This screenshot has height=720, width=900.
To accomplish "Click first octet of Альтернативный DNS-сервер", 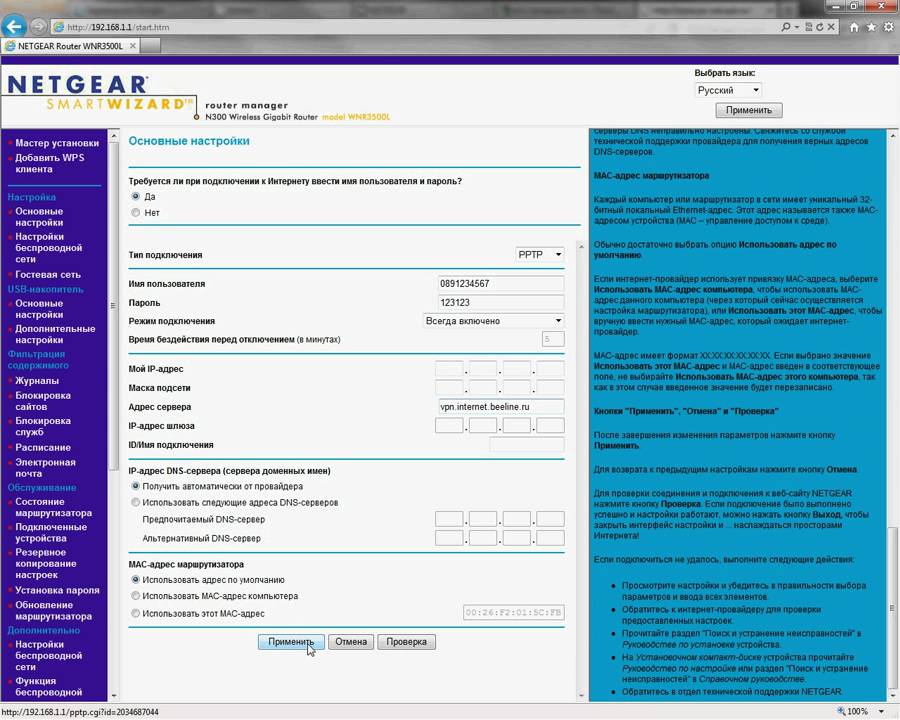I will click(x=449, y=538).
